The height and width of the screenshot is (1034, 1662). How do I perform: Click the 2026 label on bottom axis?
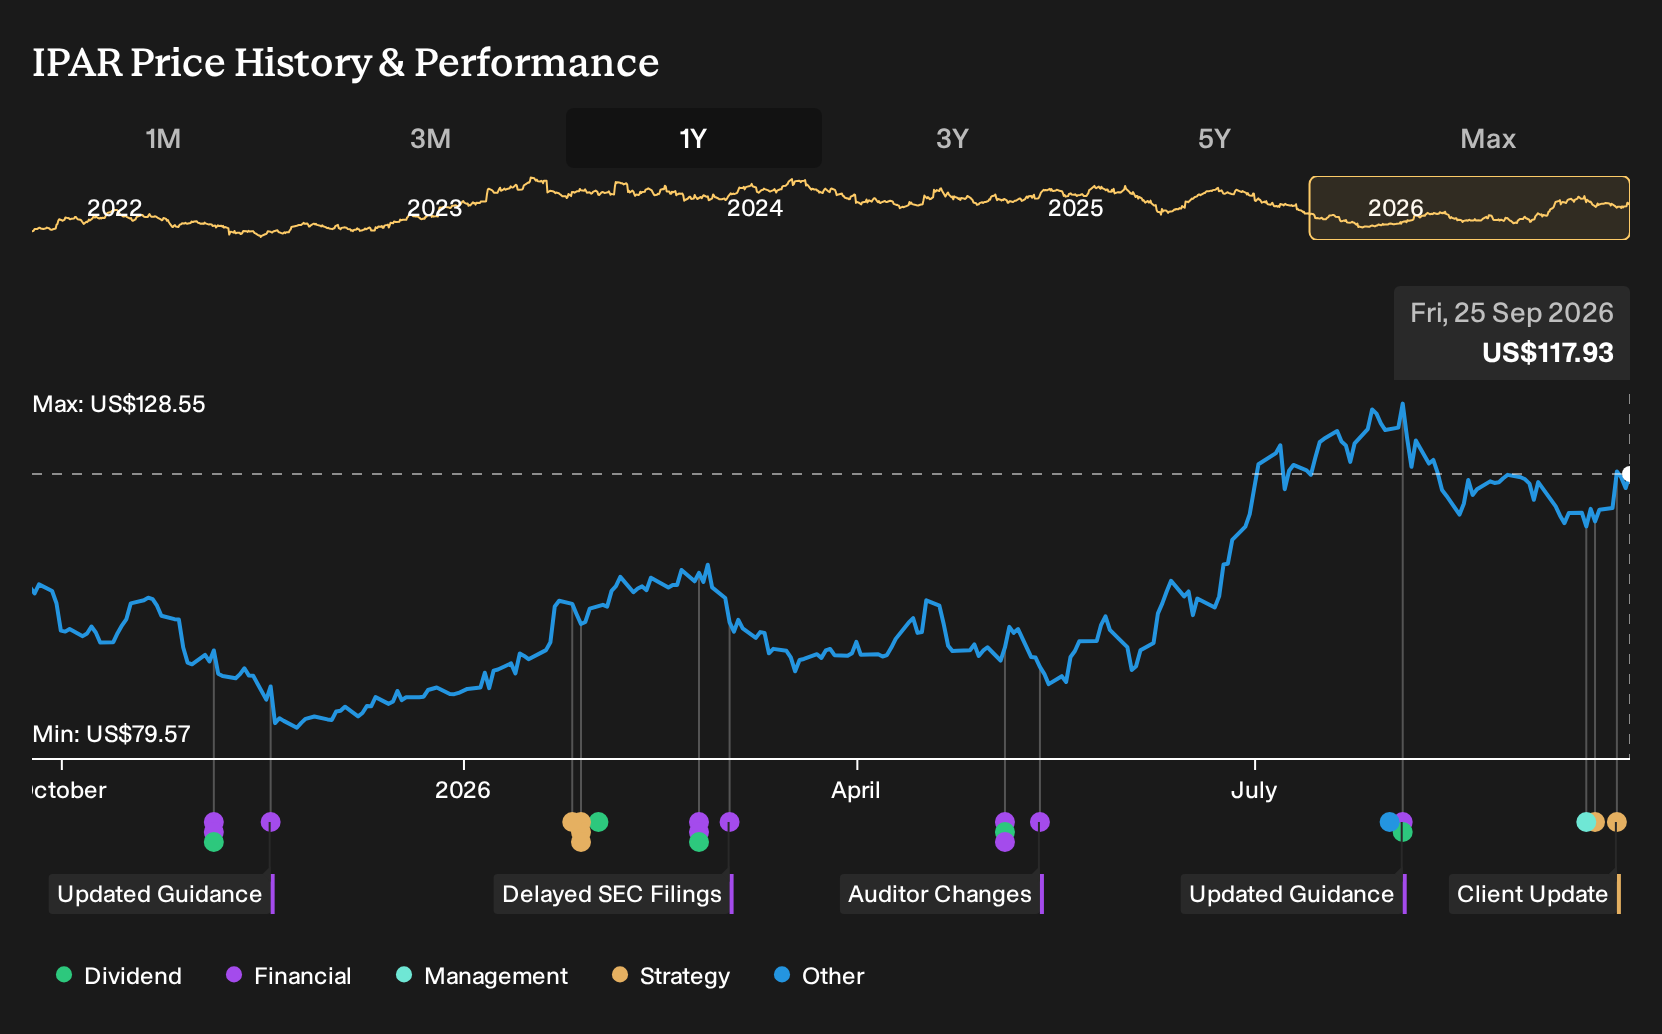[x=463, y=790]
